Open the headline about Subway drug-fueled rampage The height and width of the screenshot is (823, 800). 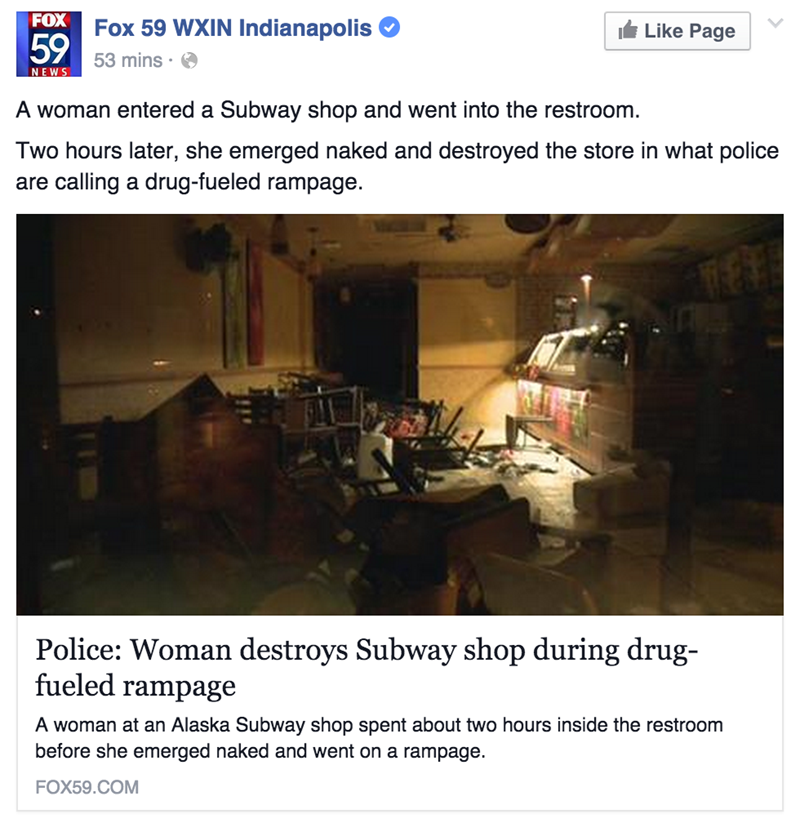tap(366, 667)
